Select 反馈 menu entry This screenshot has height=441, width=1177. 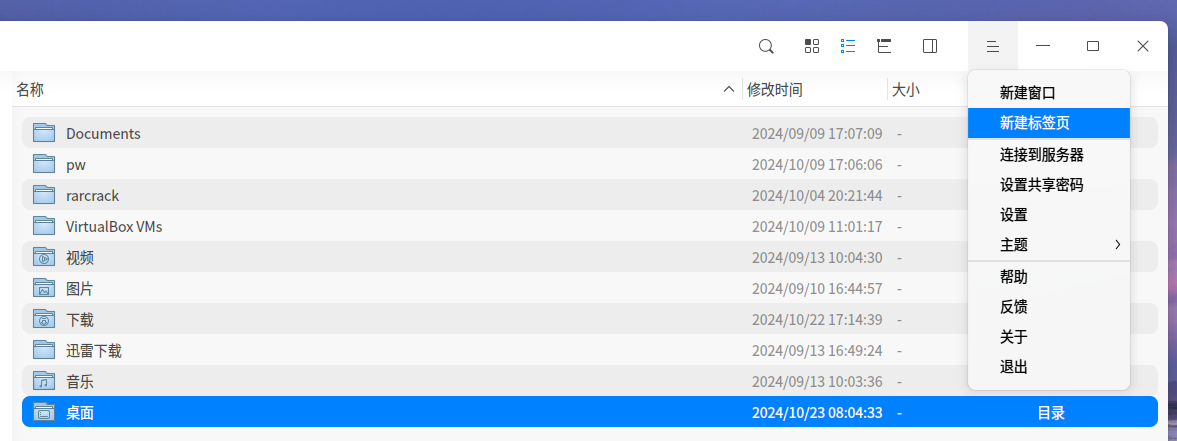click(1049, 308)
